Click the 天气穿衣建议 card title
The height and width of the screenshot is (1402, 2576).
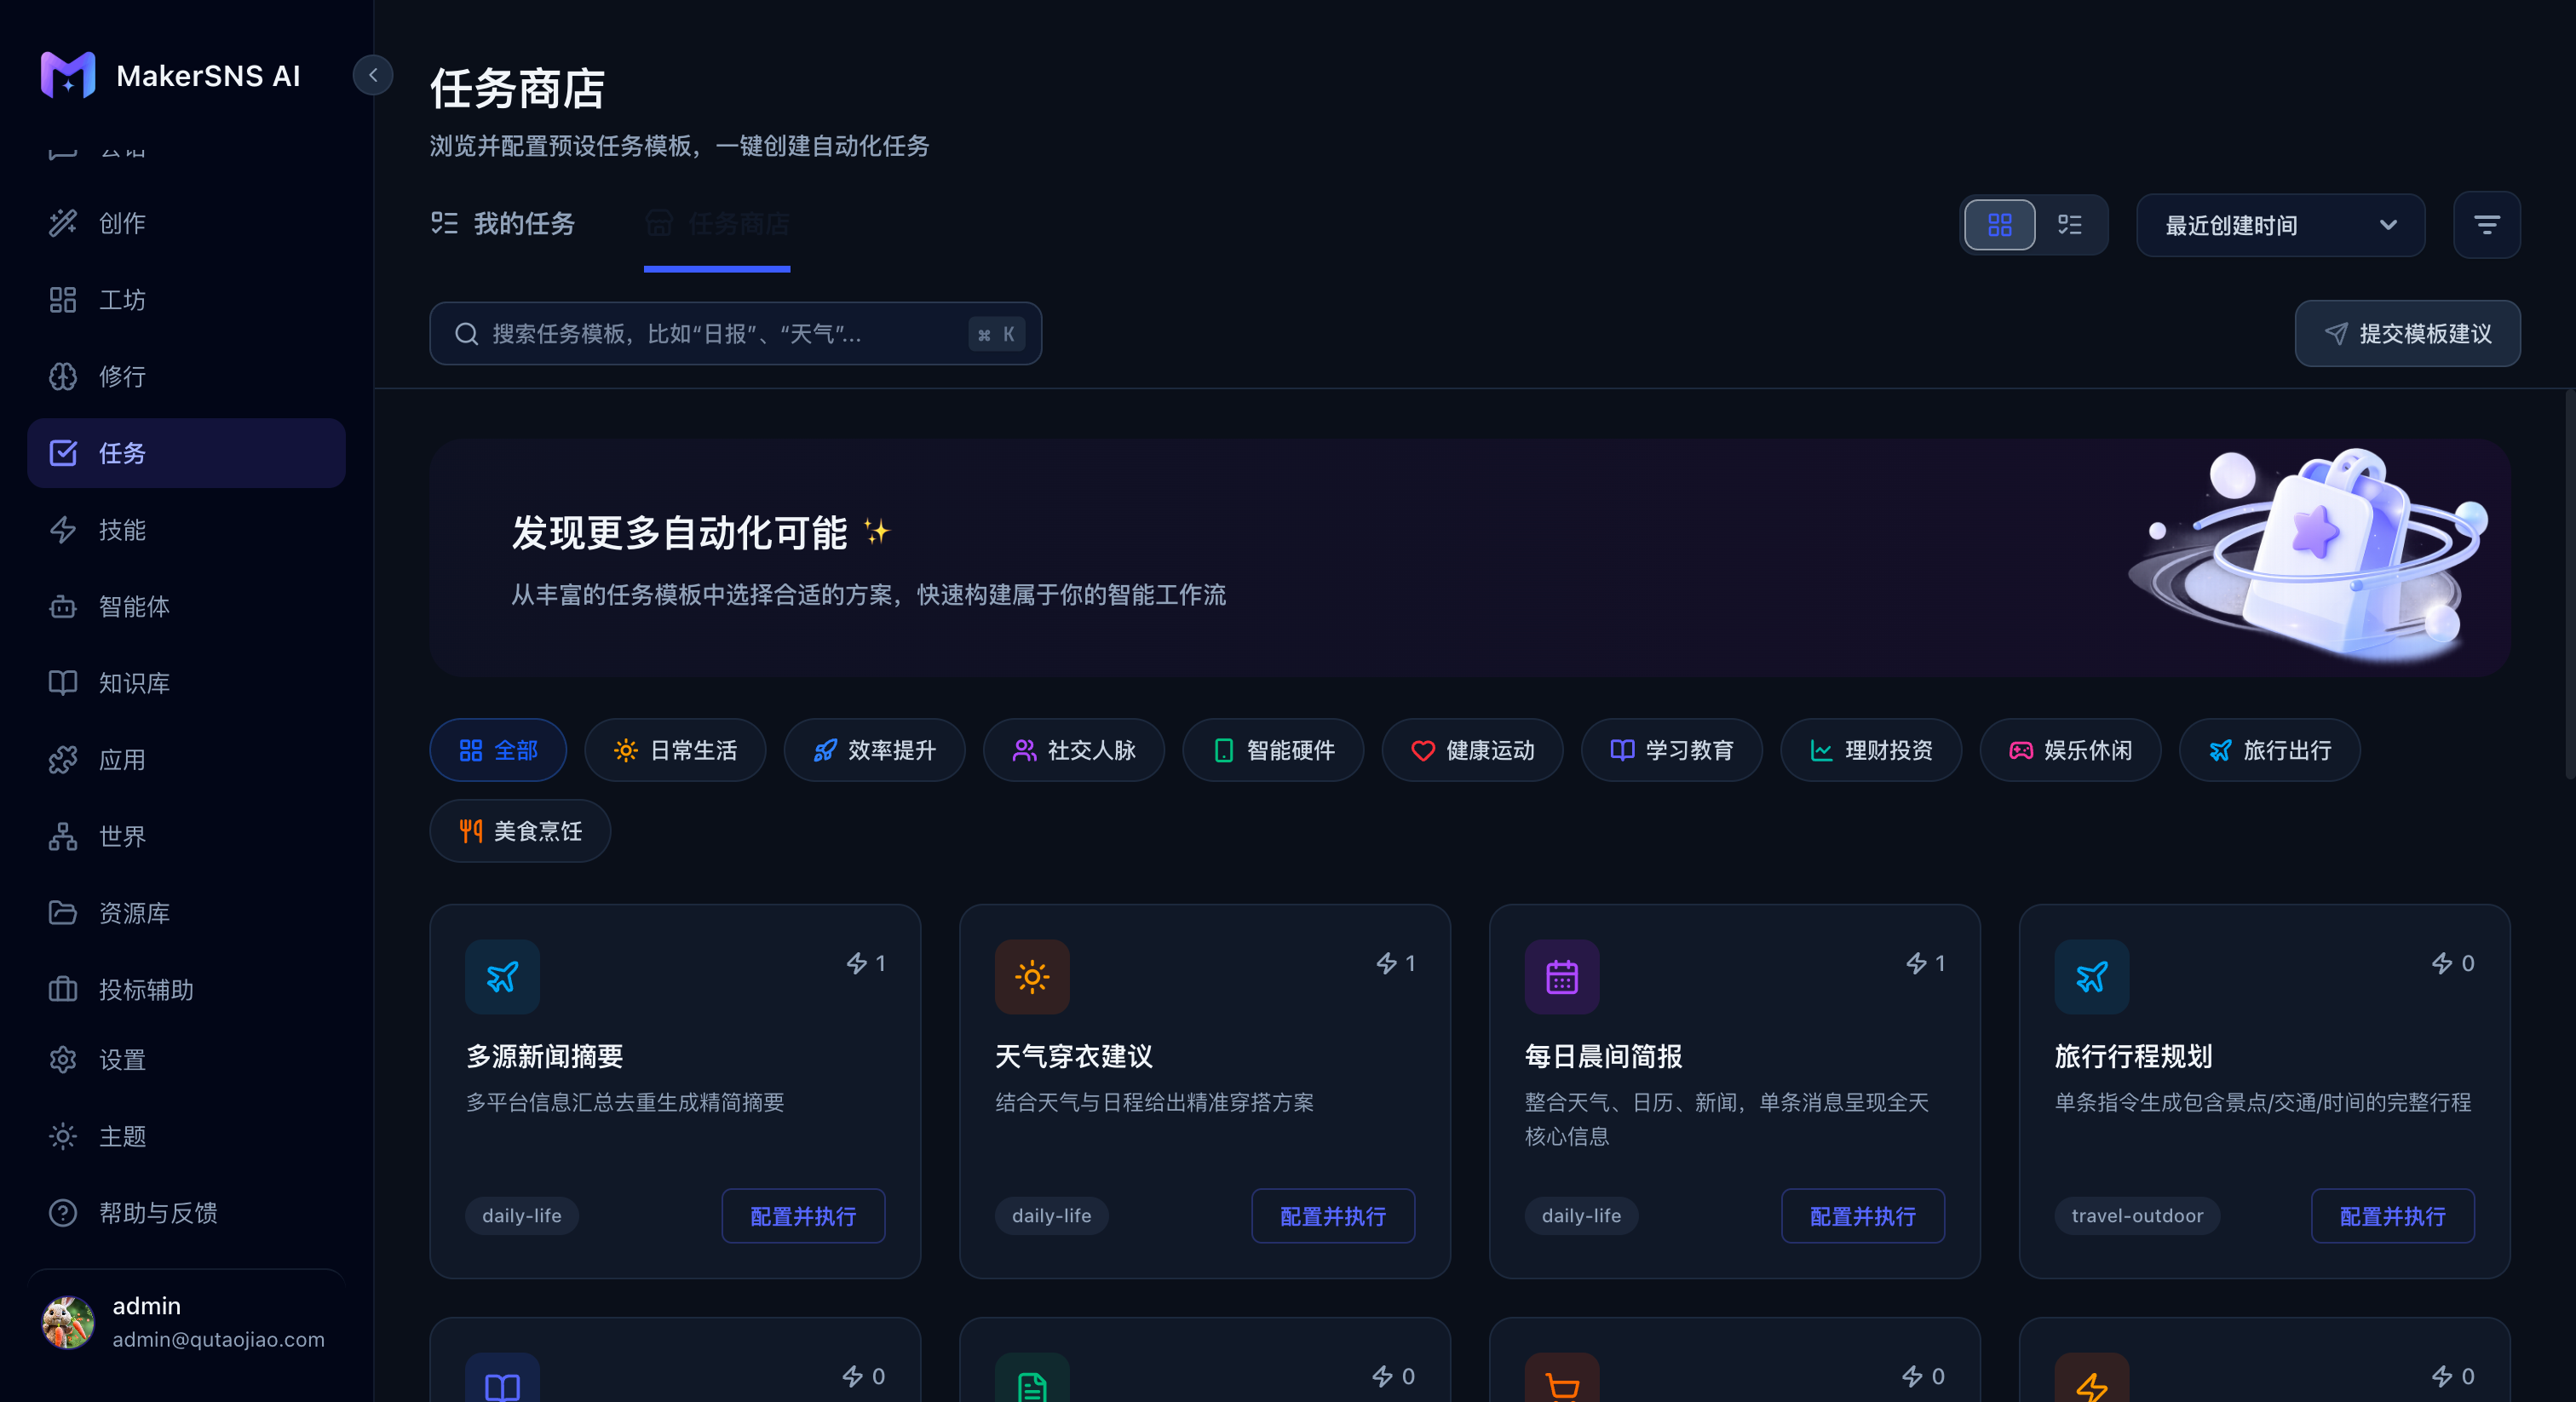pyautogui.click(x=1074, y=1056)
